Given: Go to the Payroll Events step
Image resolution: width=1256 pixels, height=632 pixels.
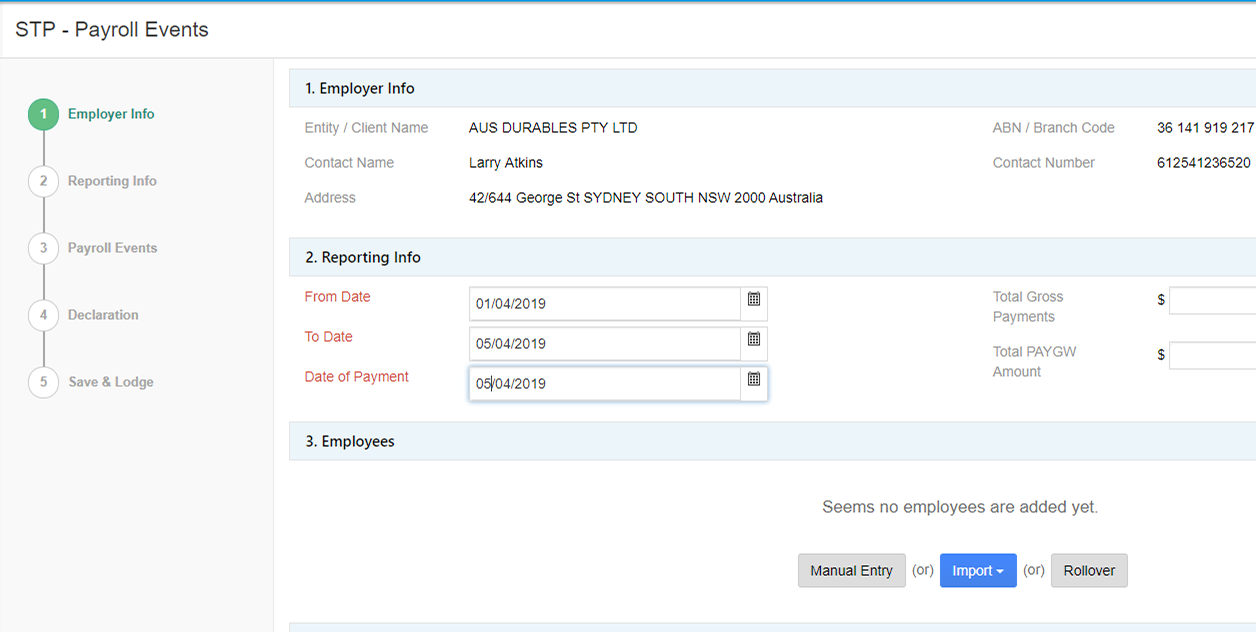Looking at the screenshot, I should click(x=112, y=248).
